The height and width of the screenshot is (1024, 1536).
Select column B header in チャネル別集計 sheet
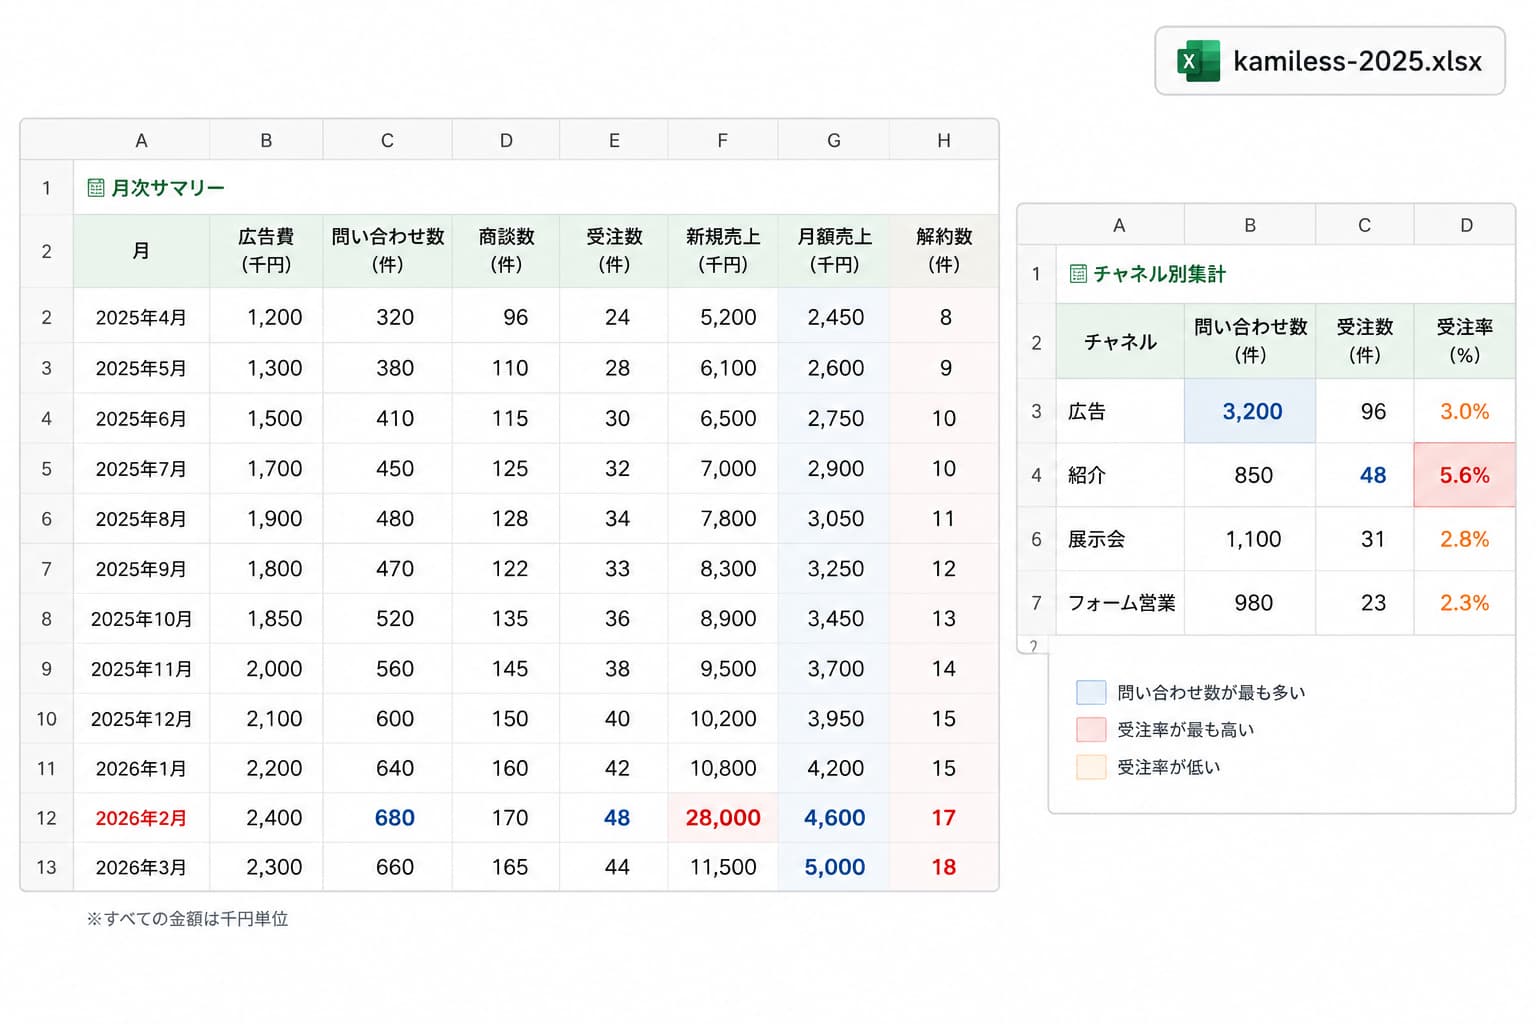point(1250,225)
